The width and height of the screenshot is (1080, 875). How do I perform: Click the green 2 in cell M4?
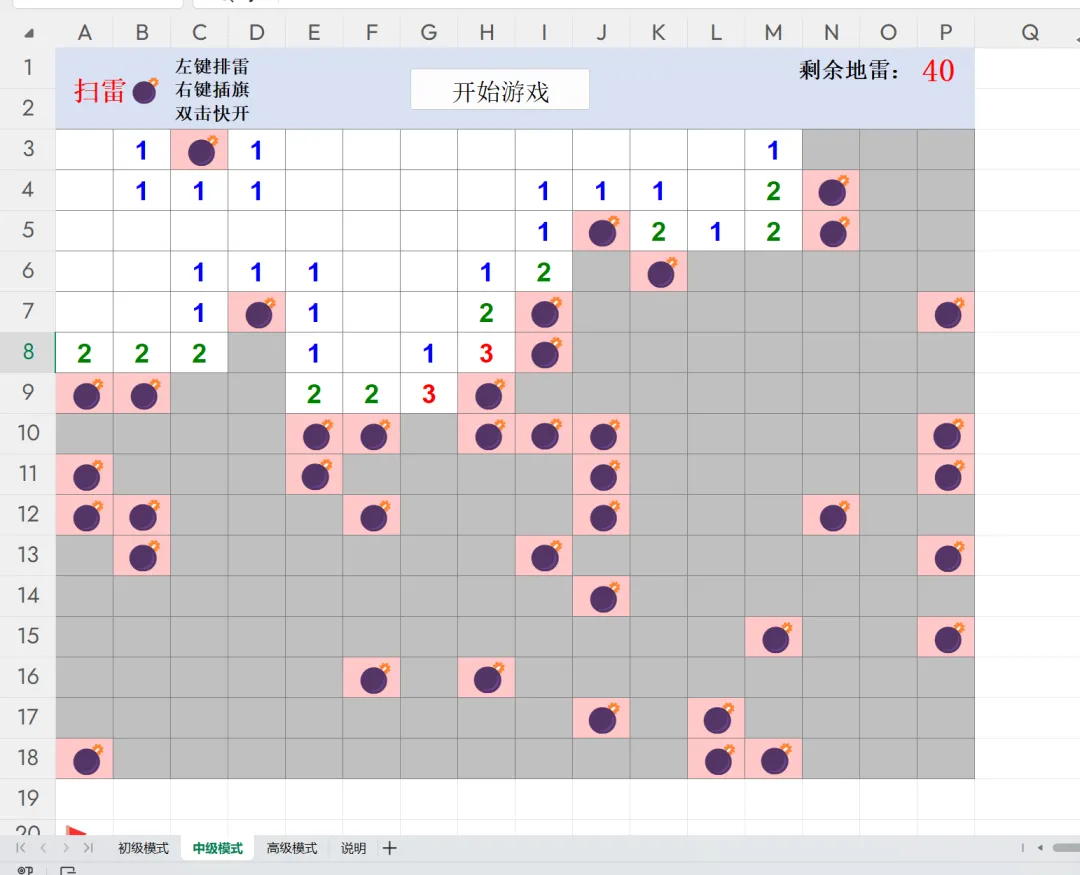tap(773, 191)
